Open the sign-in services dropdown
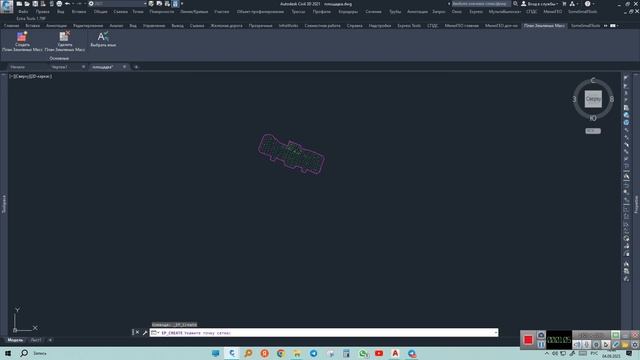640x360 pixels. click(x=540, y=4)
